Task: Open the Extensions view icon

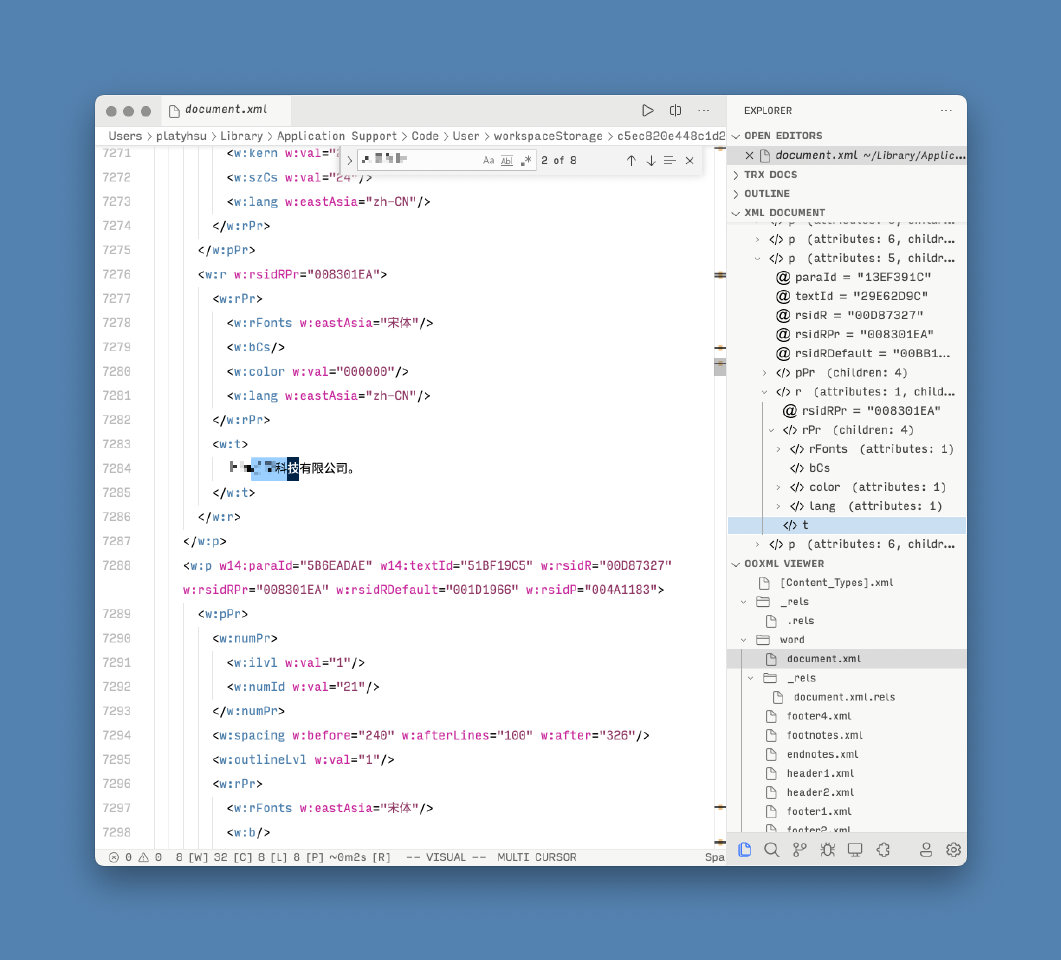Action: (883, 849)
